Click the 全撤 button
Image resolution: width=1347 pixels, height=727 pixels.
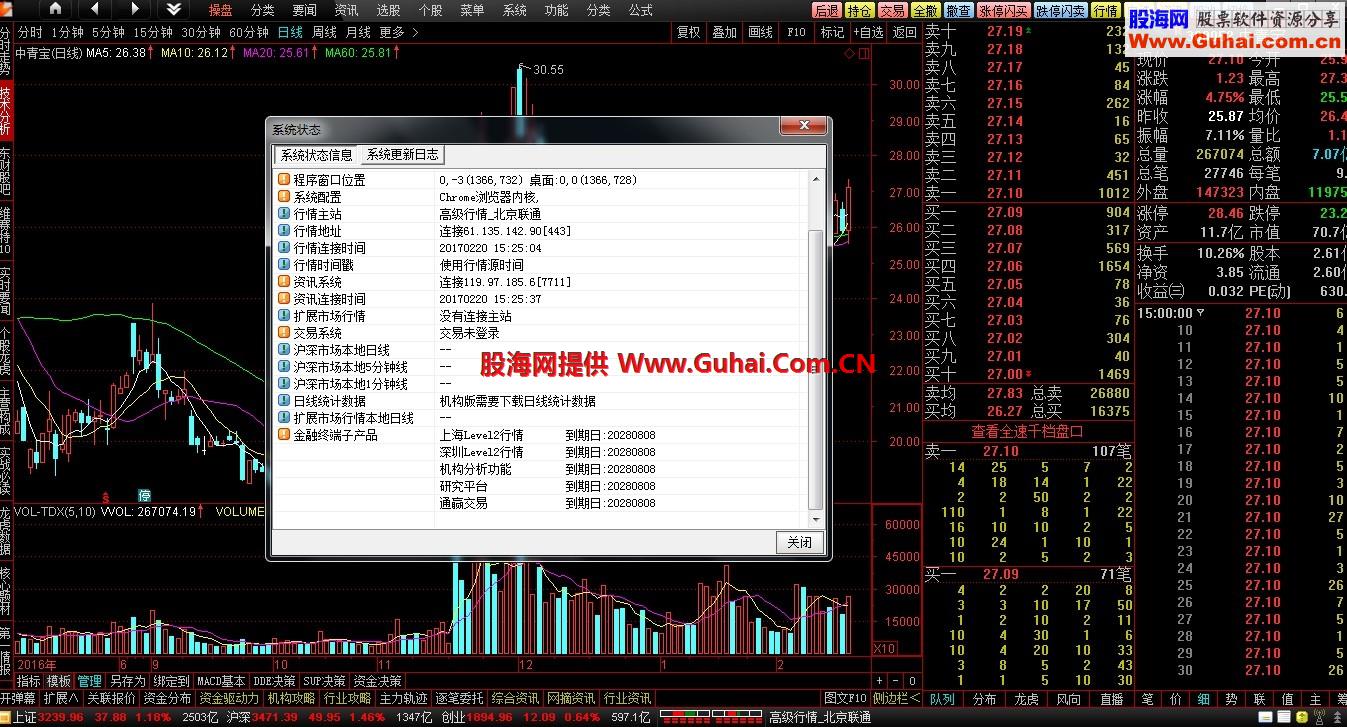pyautogui.click(x=925, y=10)
